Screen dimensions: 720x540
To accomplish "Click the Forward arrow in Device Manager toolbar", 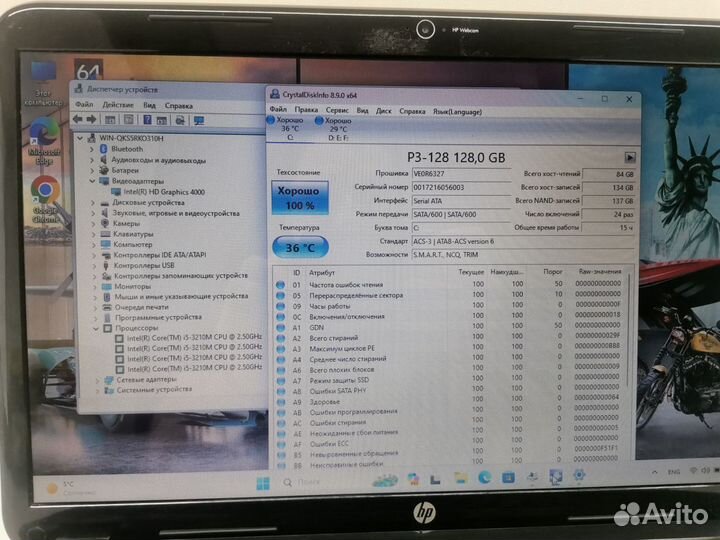I will pos(91,119).
